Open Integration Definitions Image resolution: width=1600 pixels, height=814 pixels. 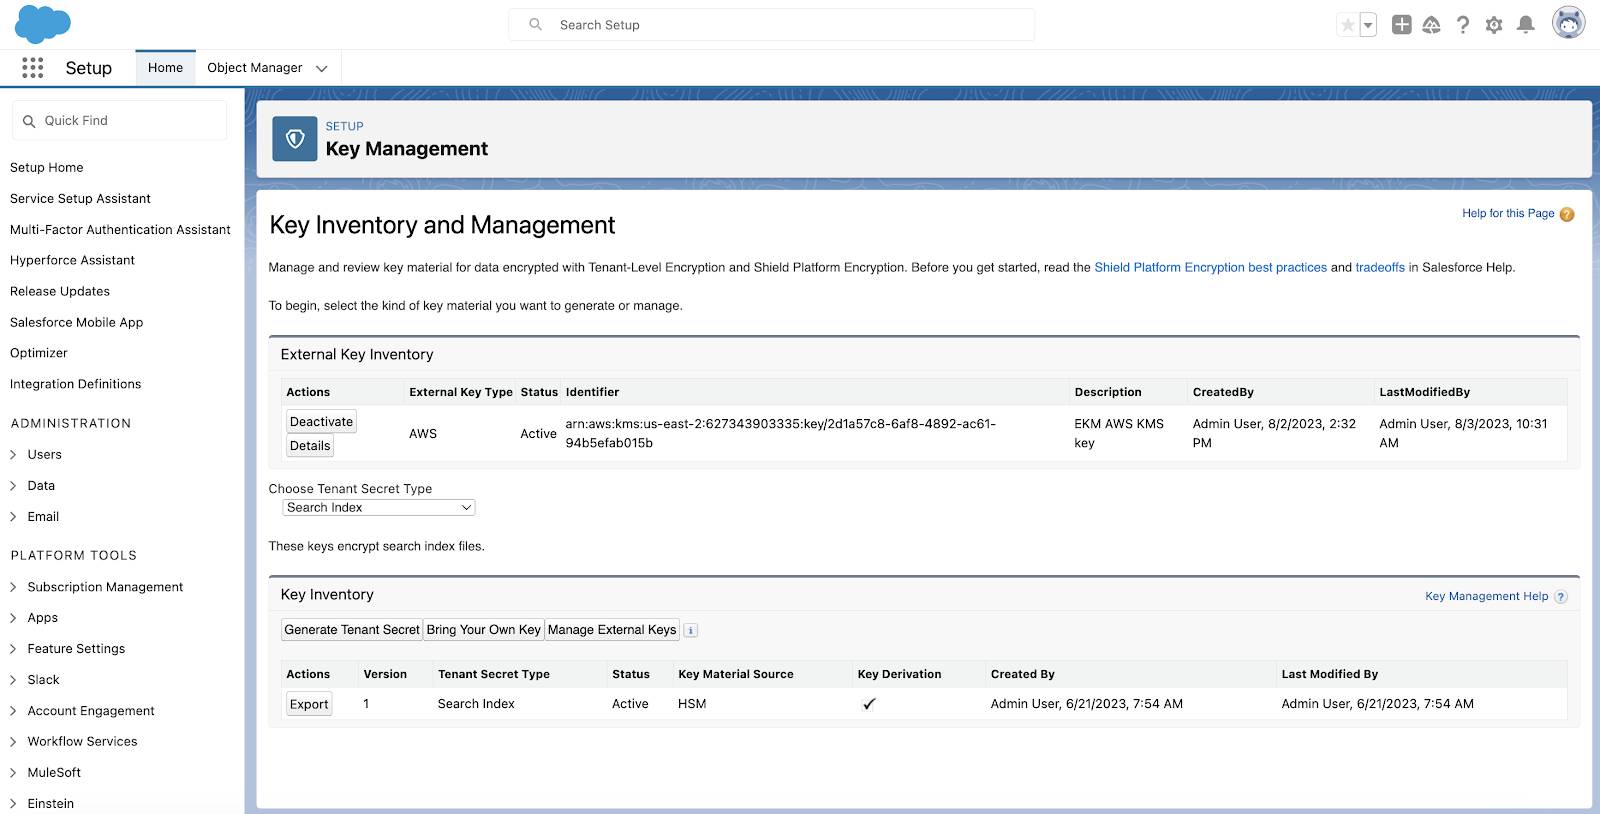76,384
